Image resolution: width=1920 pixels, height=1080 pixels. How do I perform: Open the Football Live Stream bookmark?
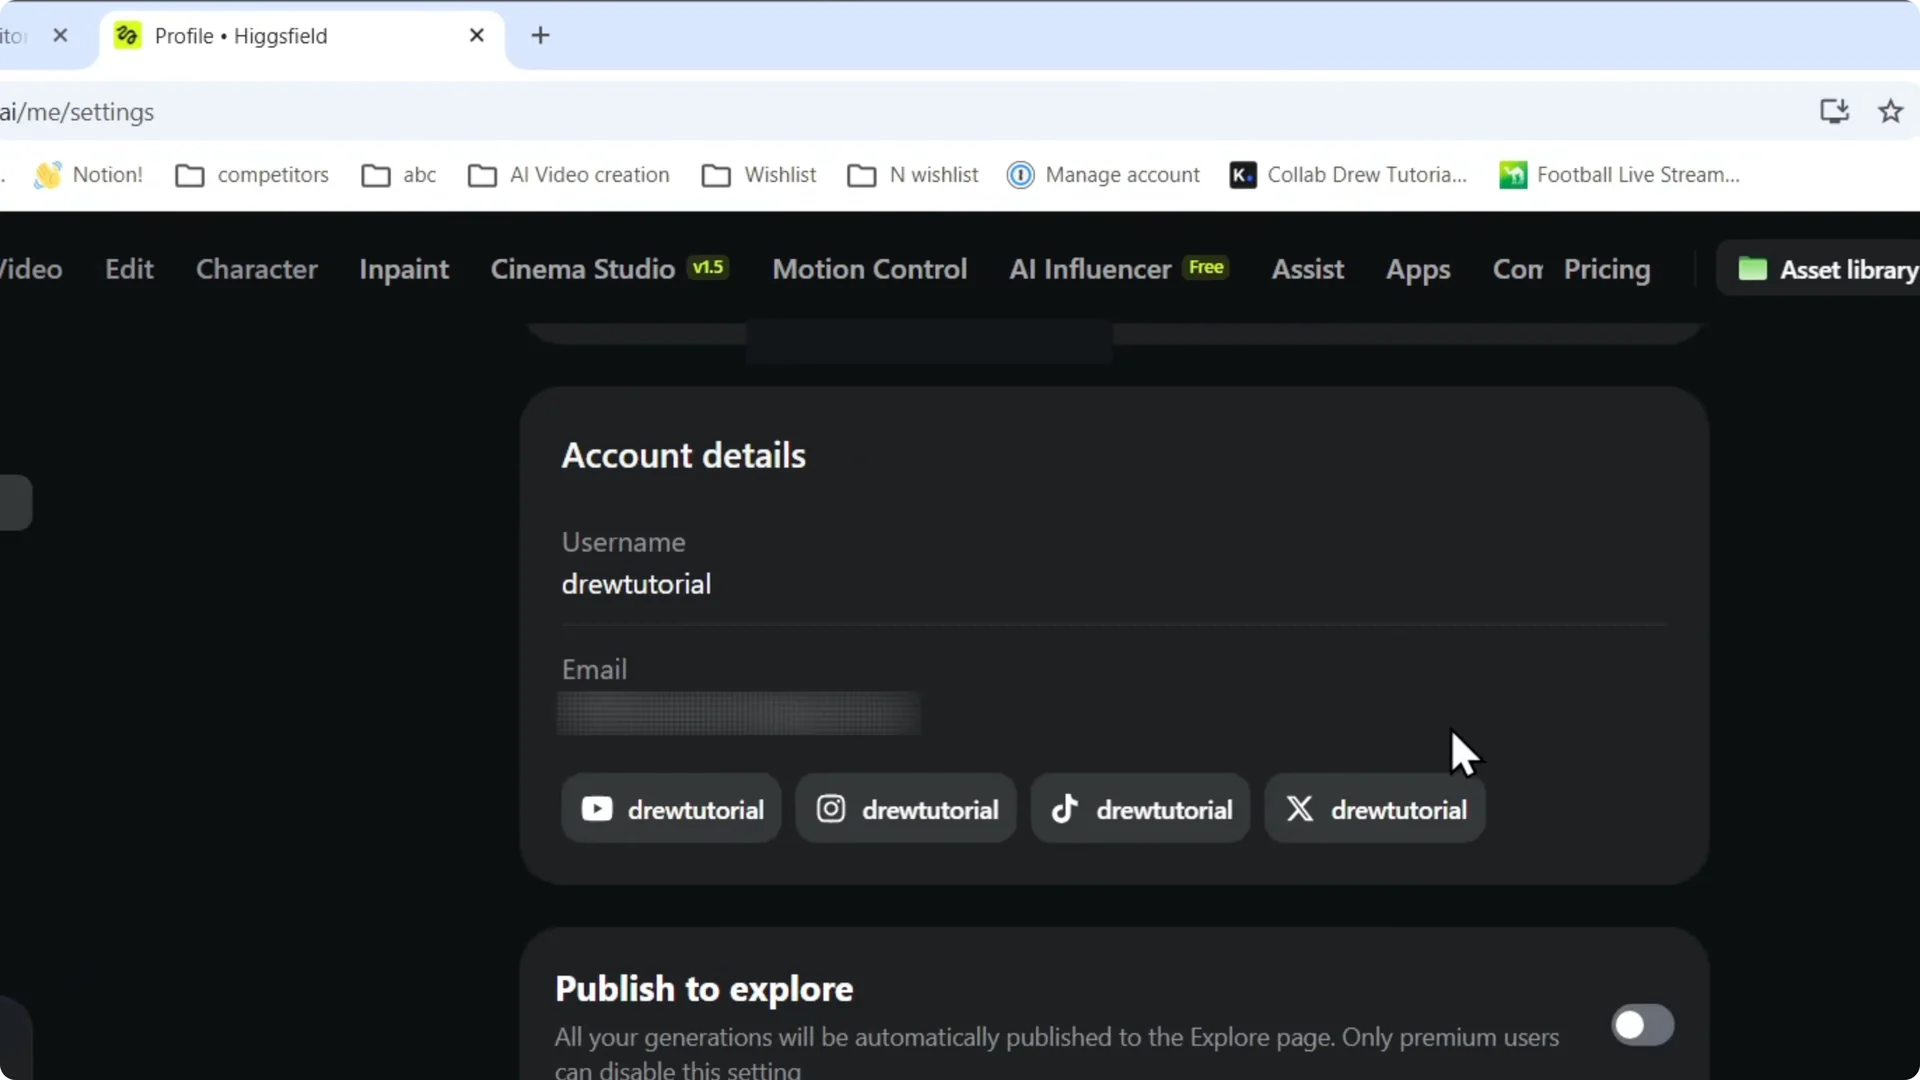coord(1620,174)
